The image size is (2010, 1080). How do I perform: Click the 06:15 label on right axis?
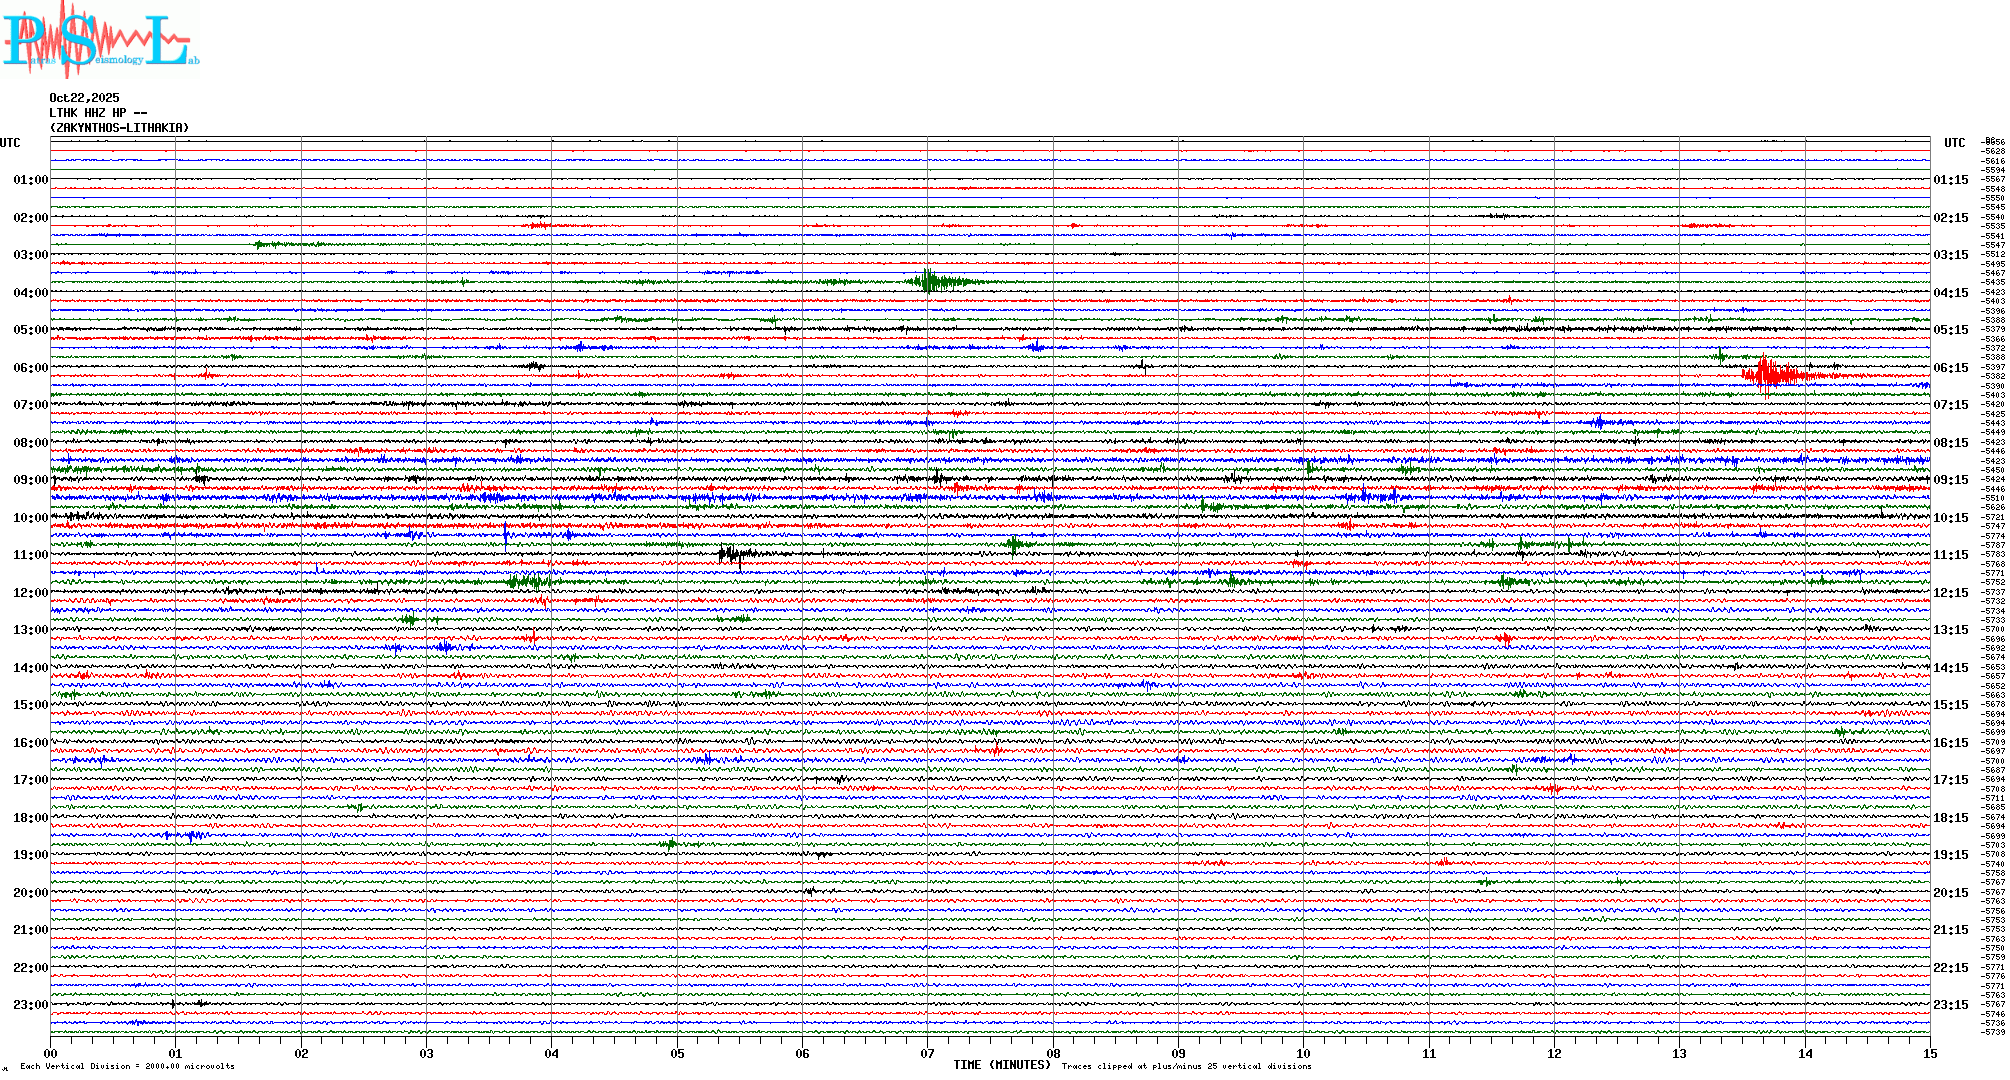click(x=1950, y=368)
